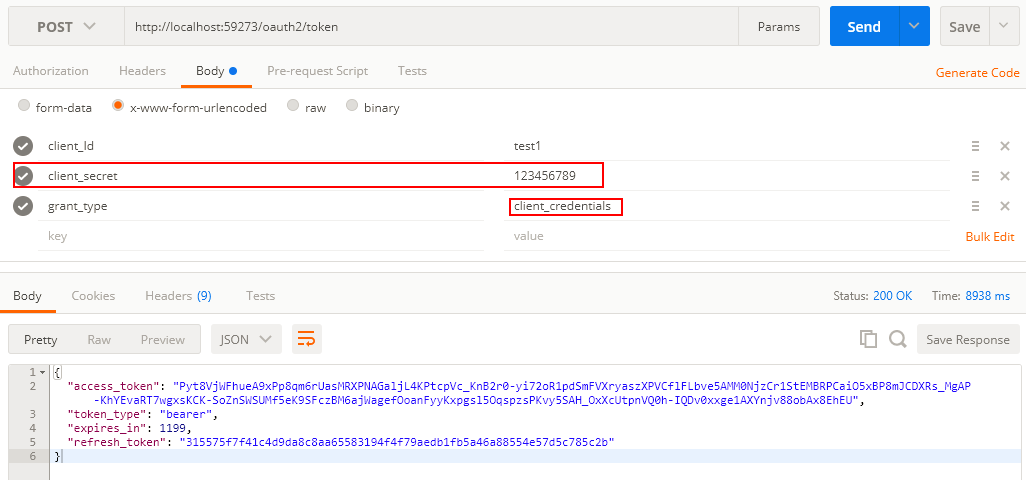Delete the grant_type row
This screenshot has width=1026, height=480.
1005,206
